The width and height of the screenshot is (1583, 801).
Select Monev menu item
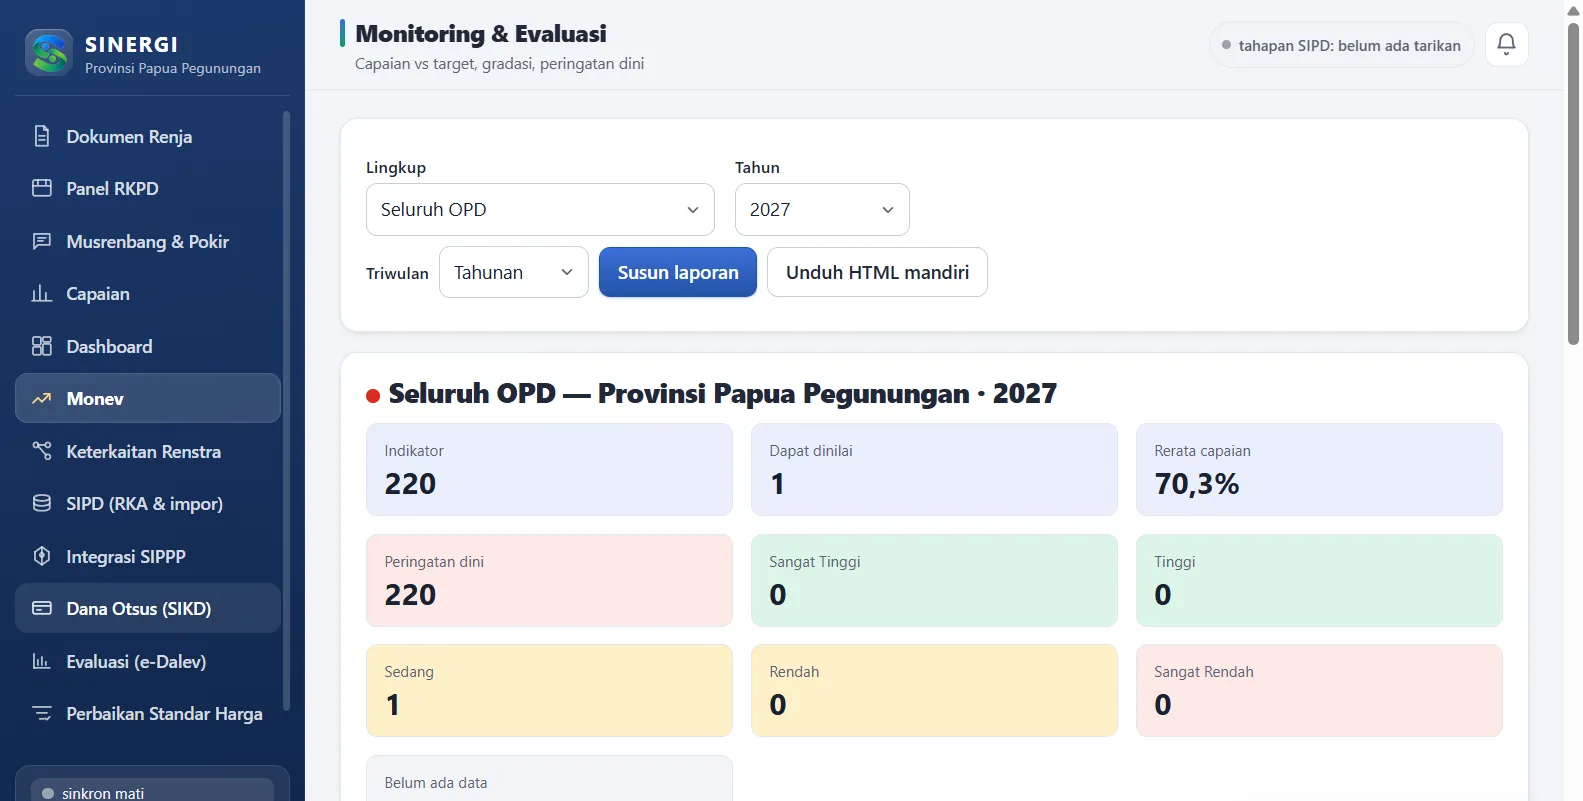point(148,398)
